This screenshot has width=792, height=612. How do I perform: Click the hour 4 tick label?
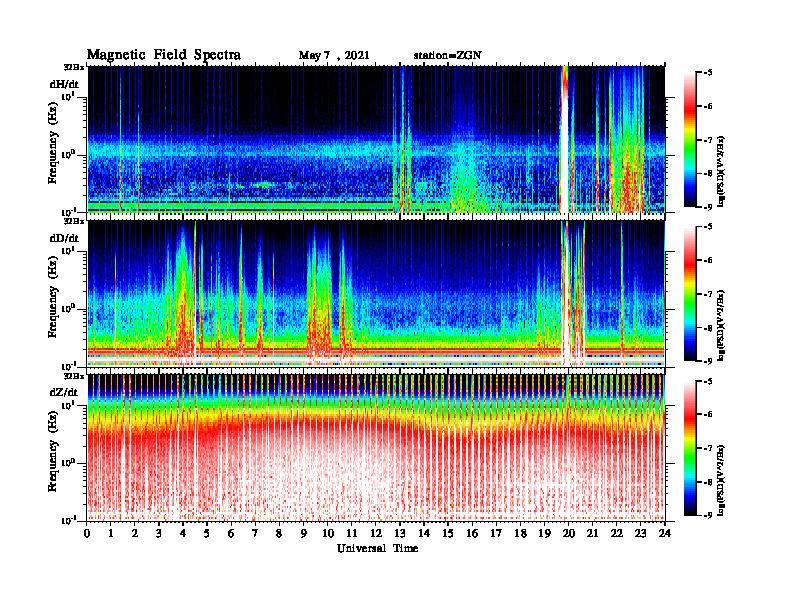click(183, 533)
